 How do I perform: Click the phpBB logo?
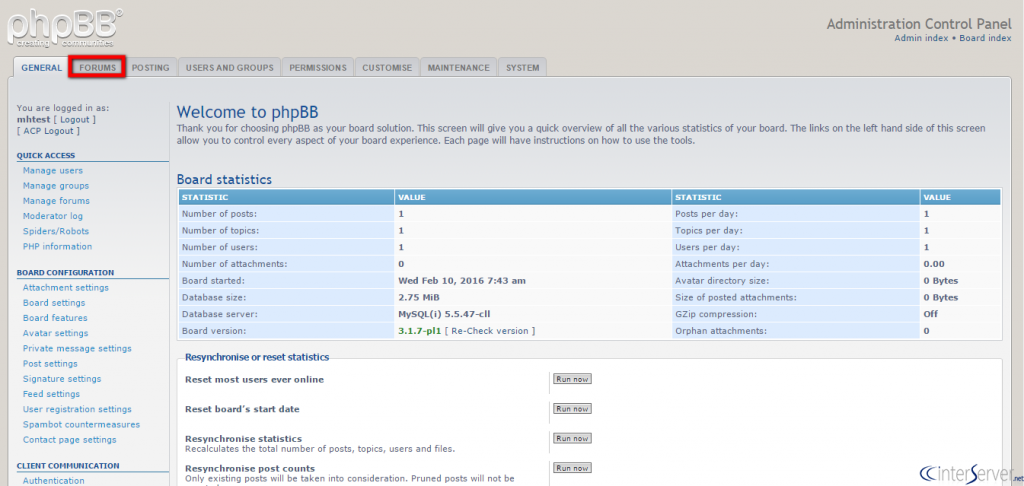(x=64, y=27)
